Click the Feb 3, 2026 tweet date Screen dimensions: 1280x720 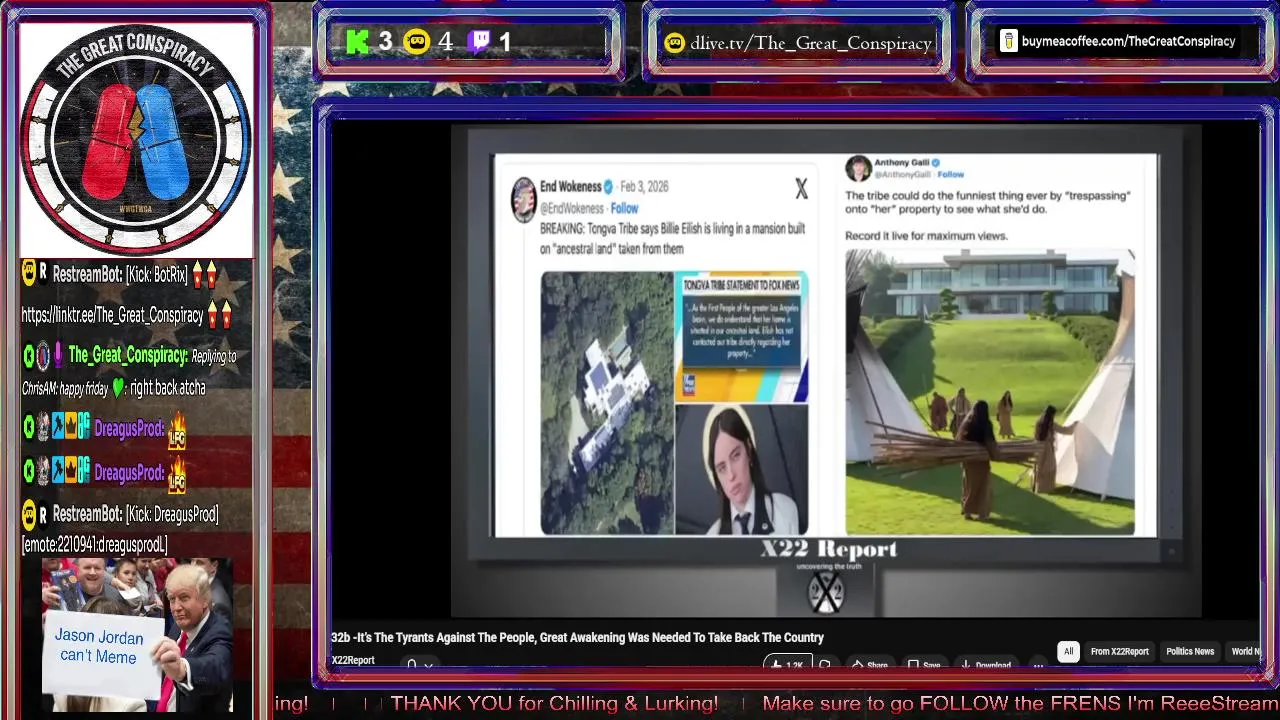pos(644,187)
